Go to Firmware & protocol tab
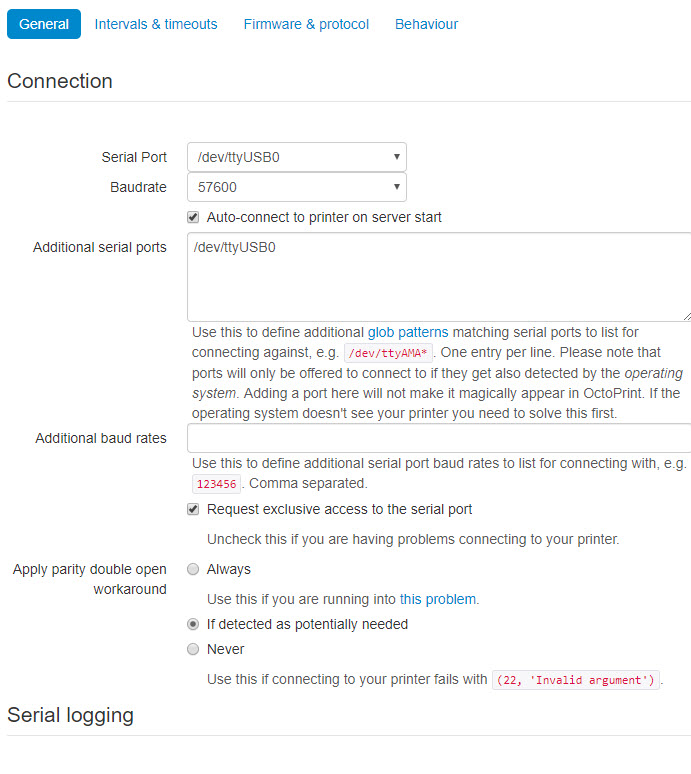The height and width of the screenshot is (774, 691). click(x=306, y=24)
